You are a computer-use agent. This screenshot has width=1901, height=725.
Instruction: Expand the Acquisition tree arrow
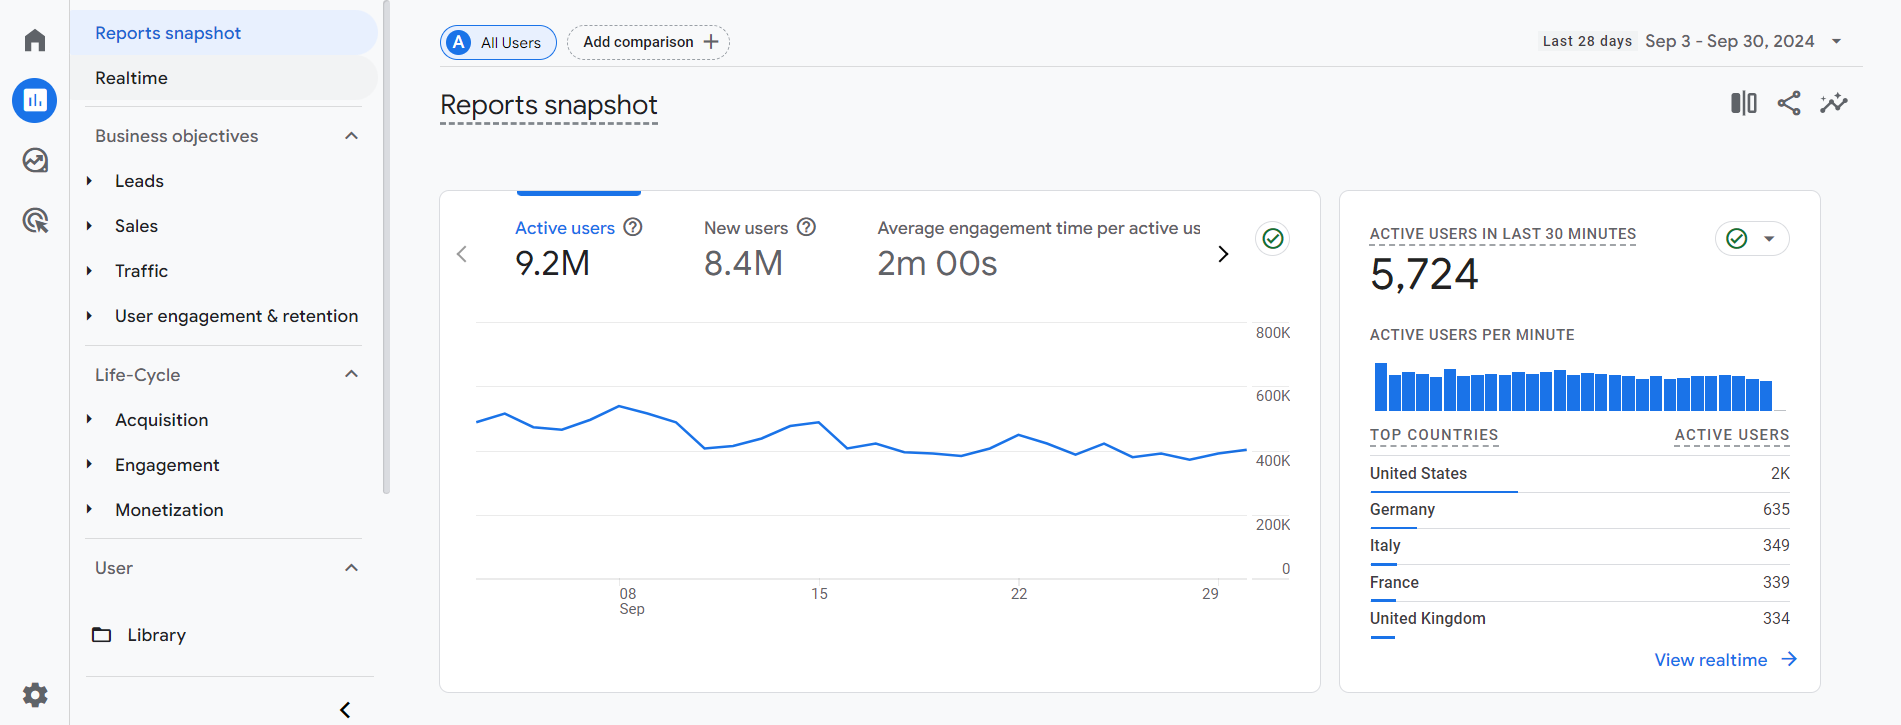pos(89,419)
